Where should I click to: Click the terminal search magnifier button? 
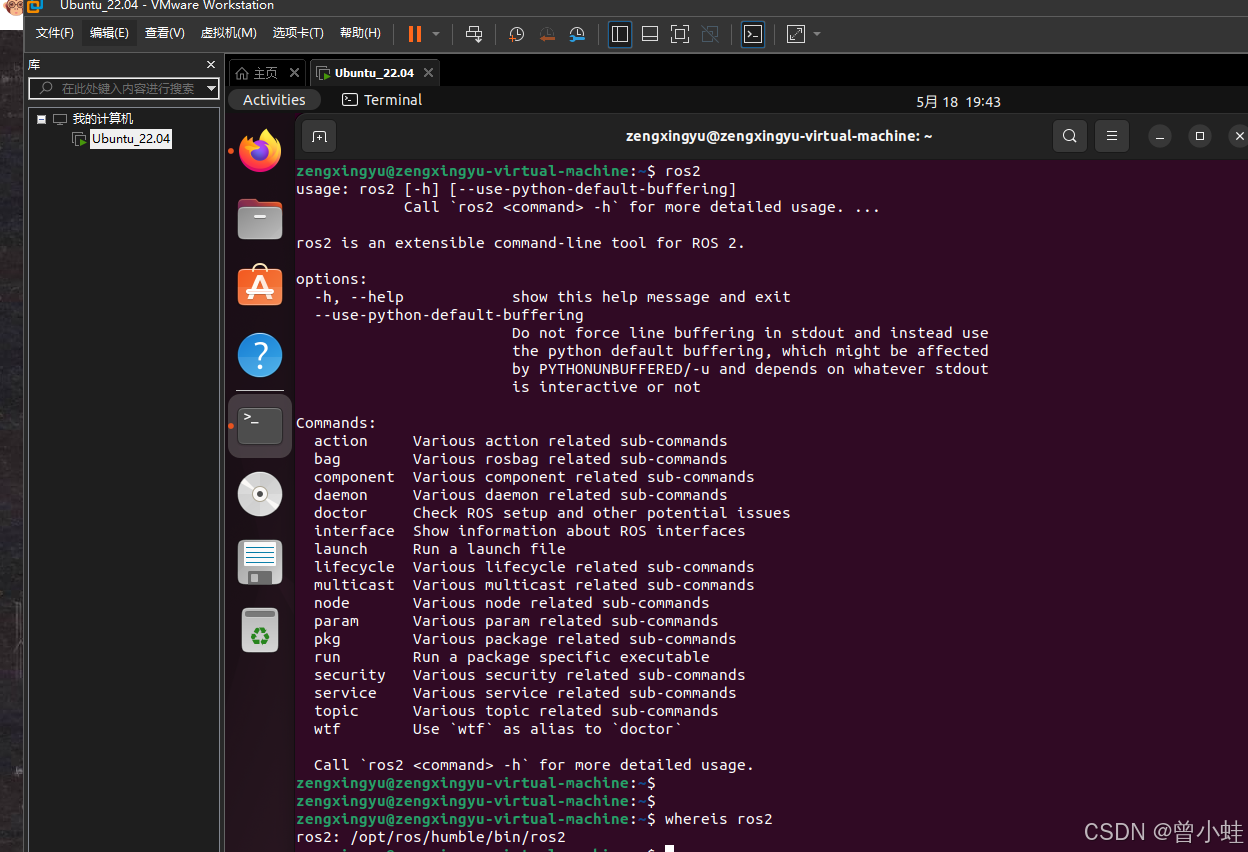tap(1070, 136)
